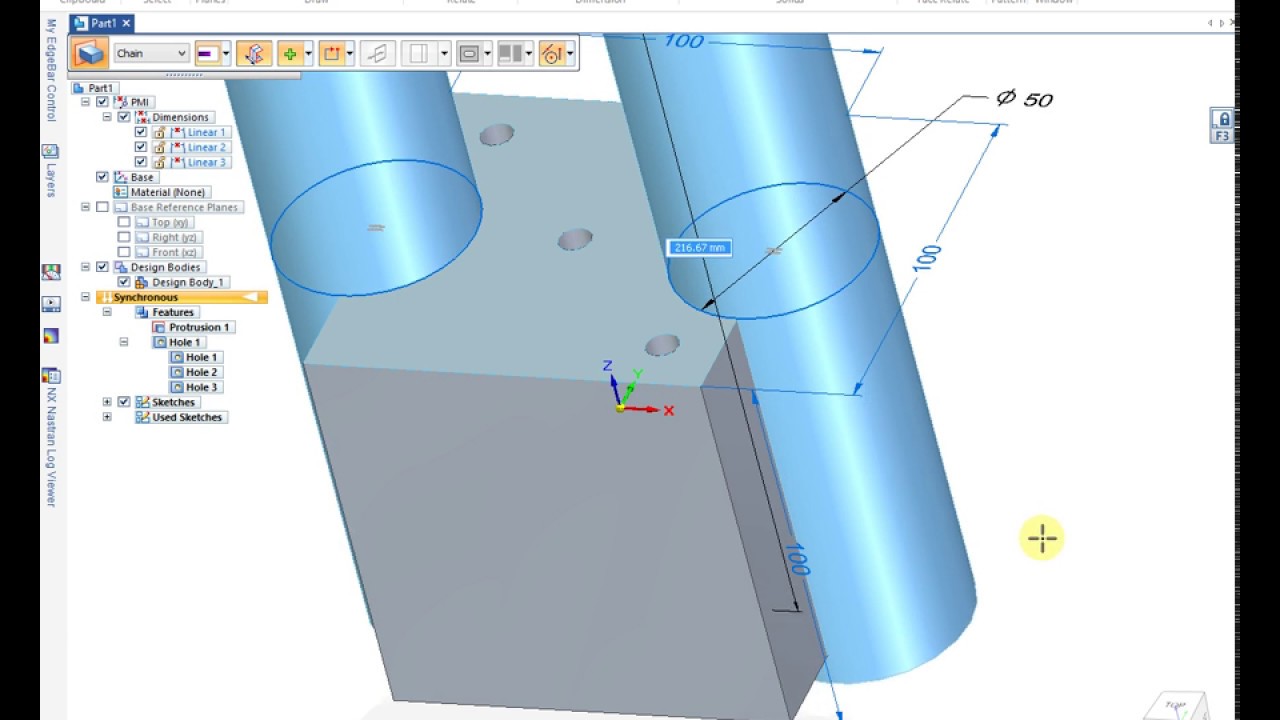Expand the Sketches node
The width and height of the screenshot is (1280, 720).
tap(107, 402)
